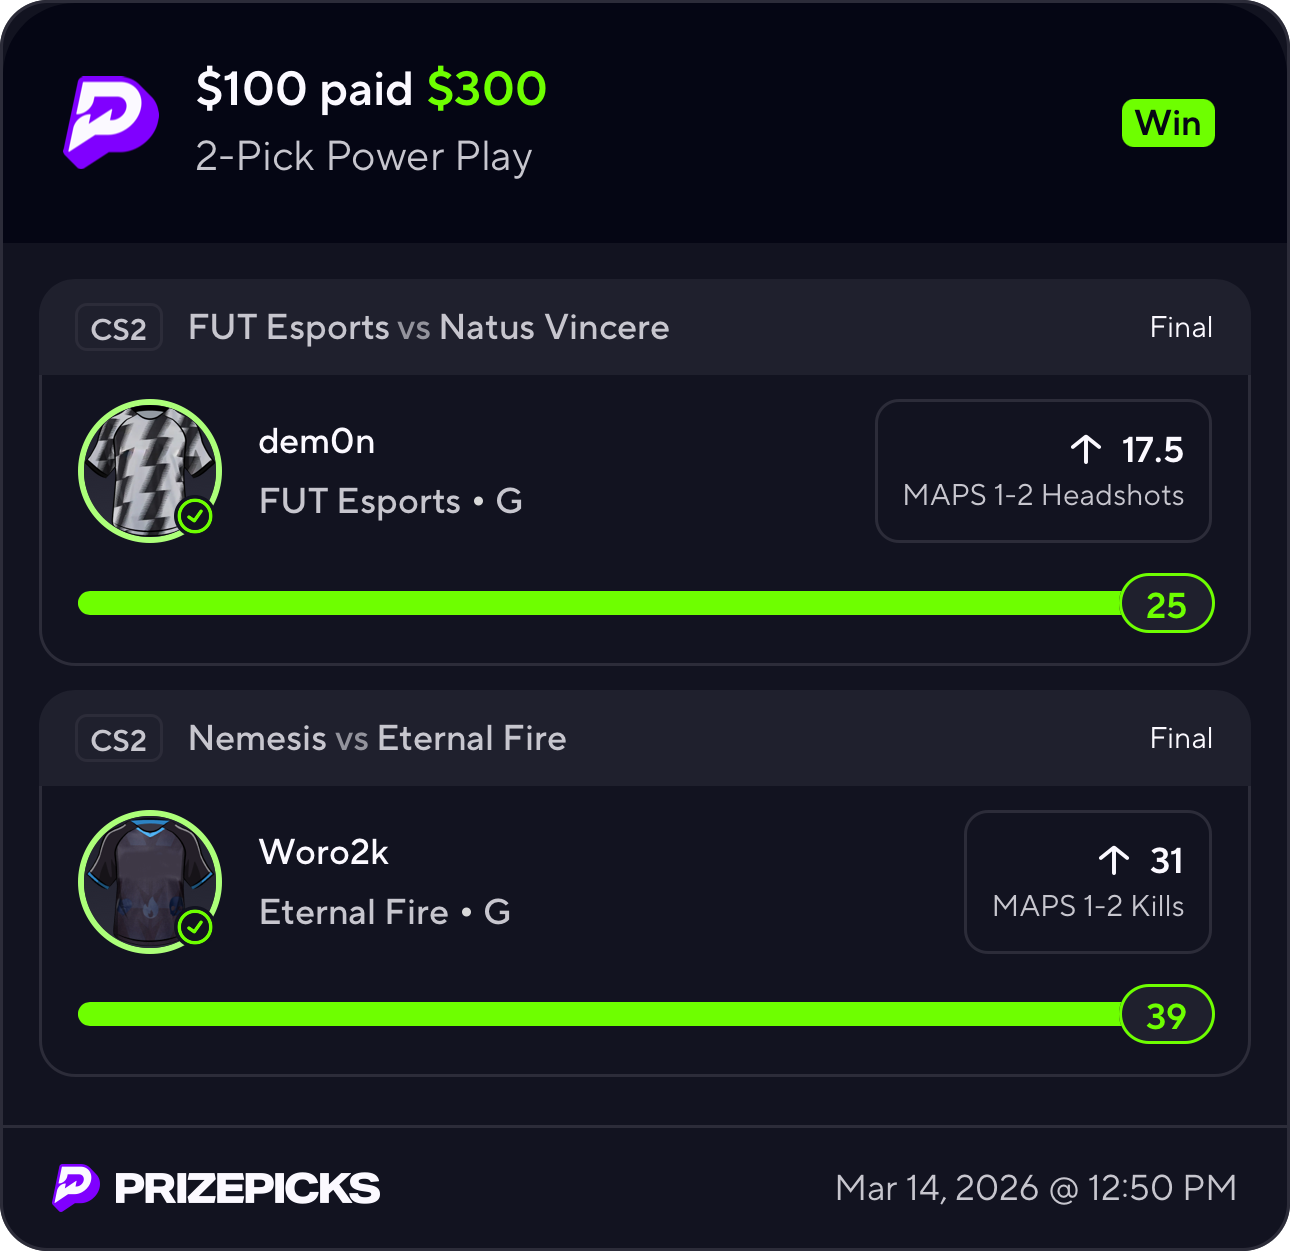Screen dimensions: 1290x1252
Task: Select the MAPS 1-2 Headshots projection box
Action: [x=1043, y=471]
